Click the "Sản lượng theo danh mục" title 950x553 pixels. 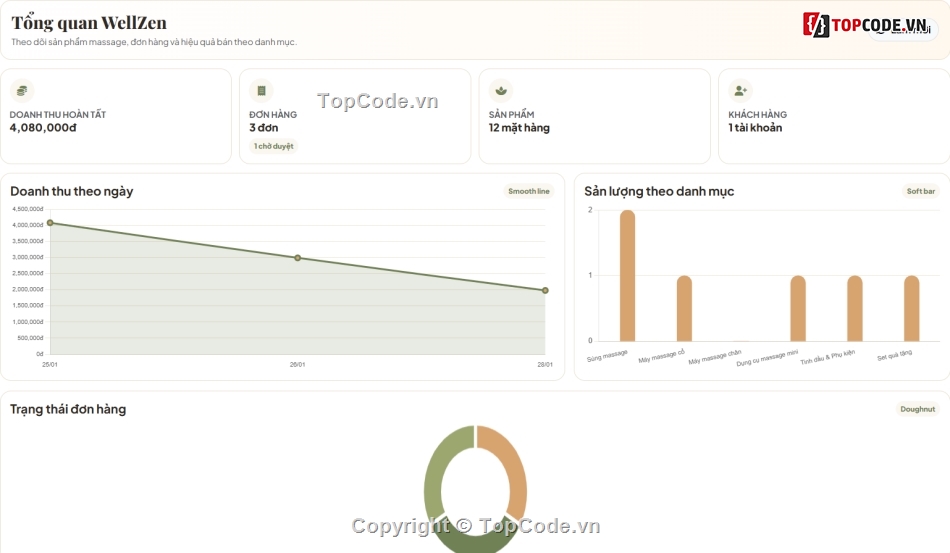(x=659, y=191)
